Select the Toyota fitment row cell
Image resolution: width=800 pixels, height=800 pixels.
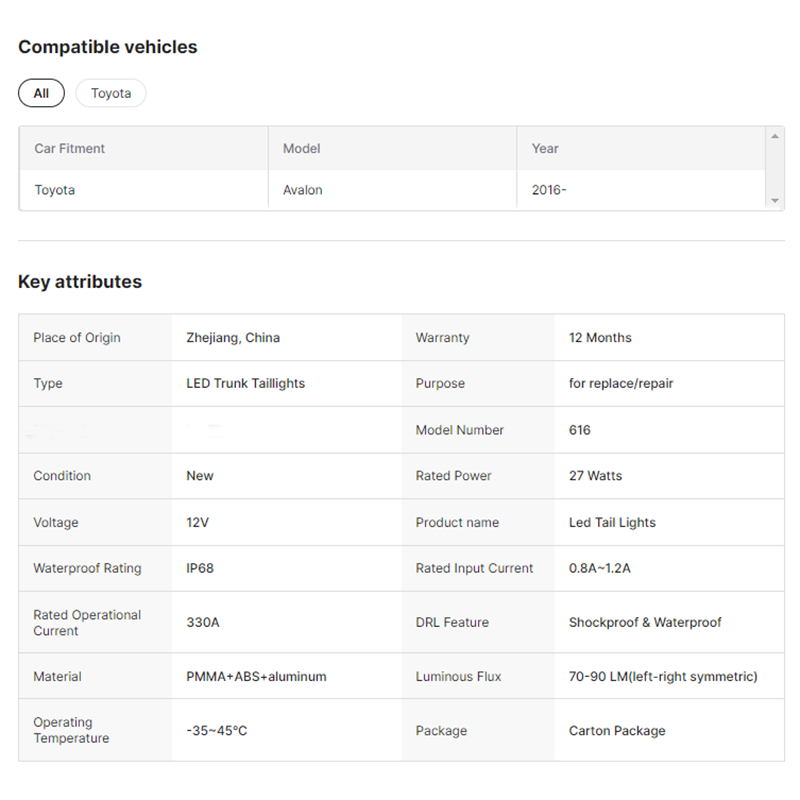pyautogui.click(x=144, y=190)
